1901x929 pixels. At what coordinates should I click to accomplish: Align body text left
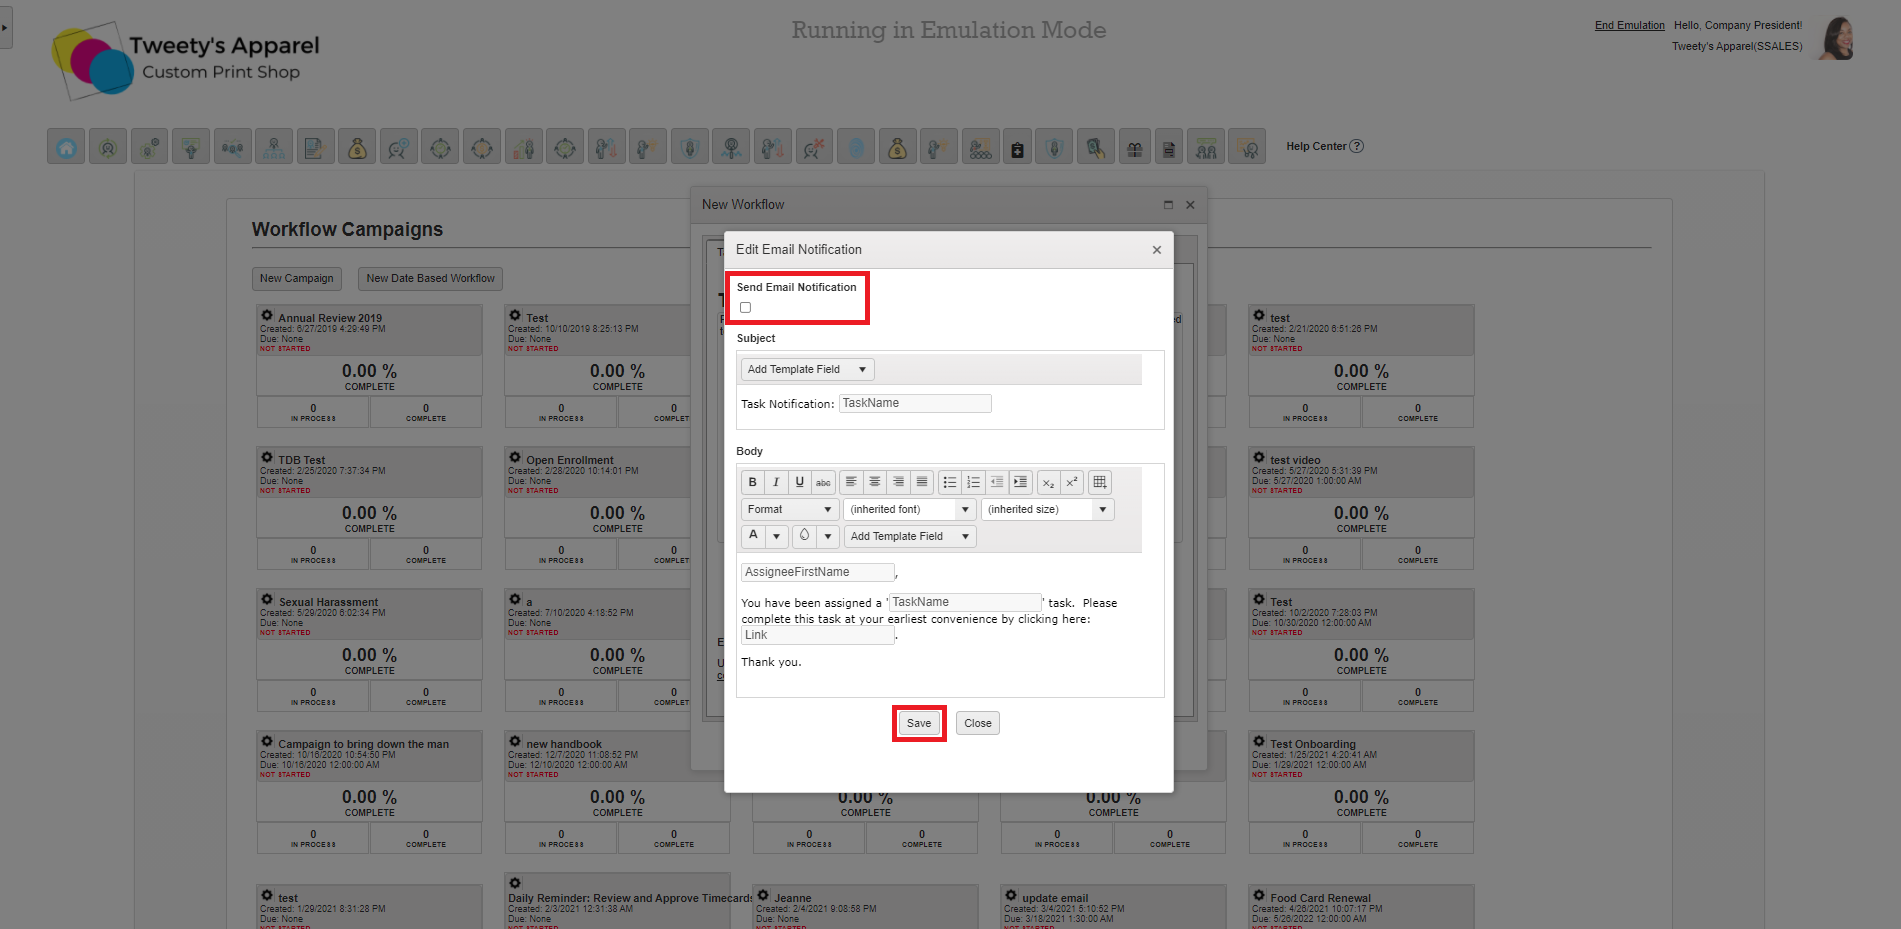click(x=851, y=482)
